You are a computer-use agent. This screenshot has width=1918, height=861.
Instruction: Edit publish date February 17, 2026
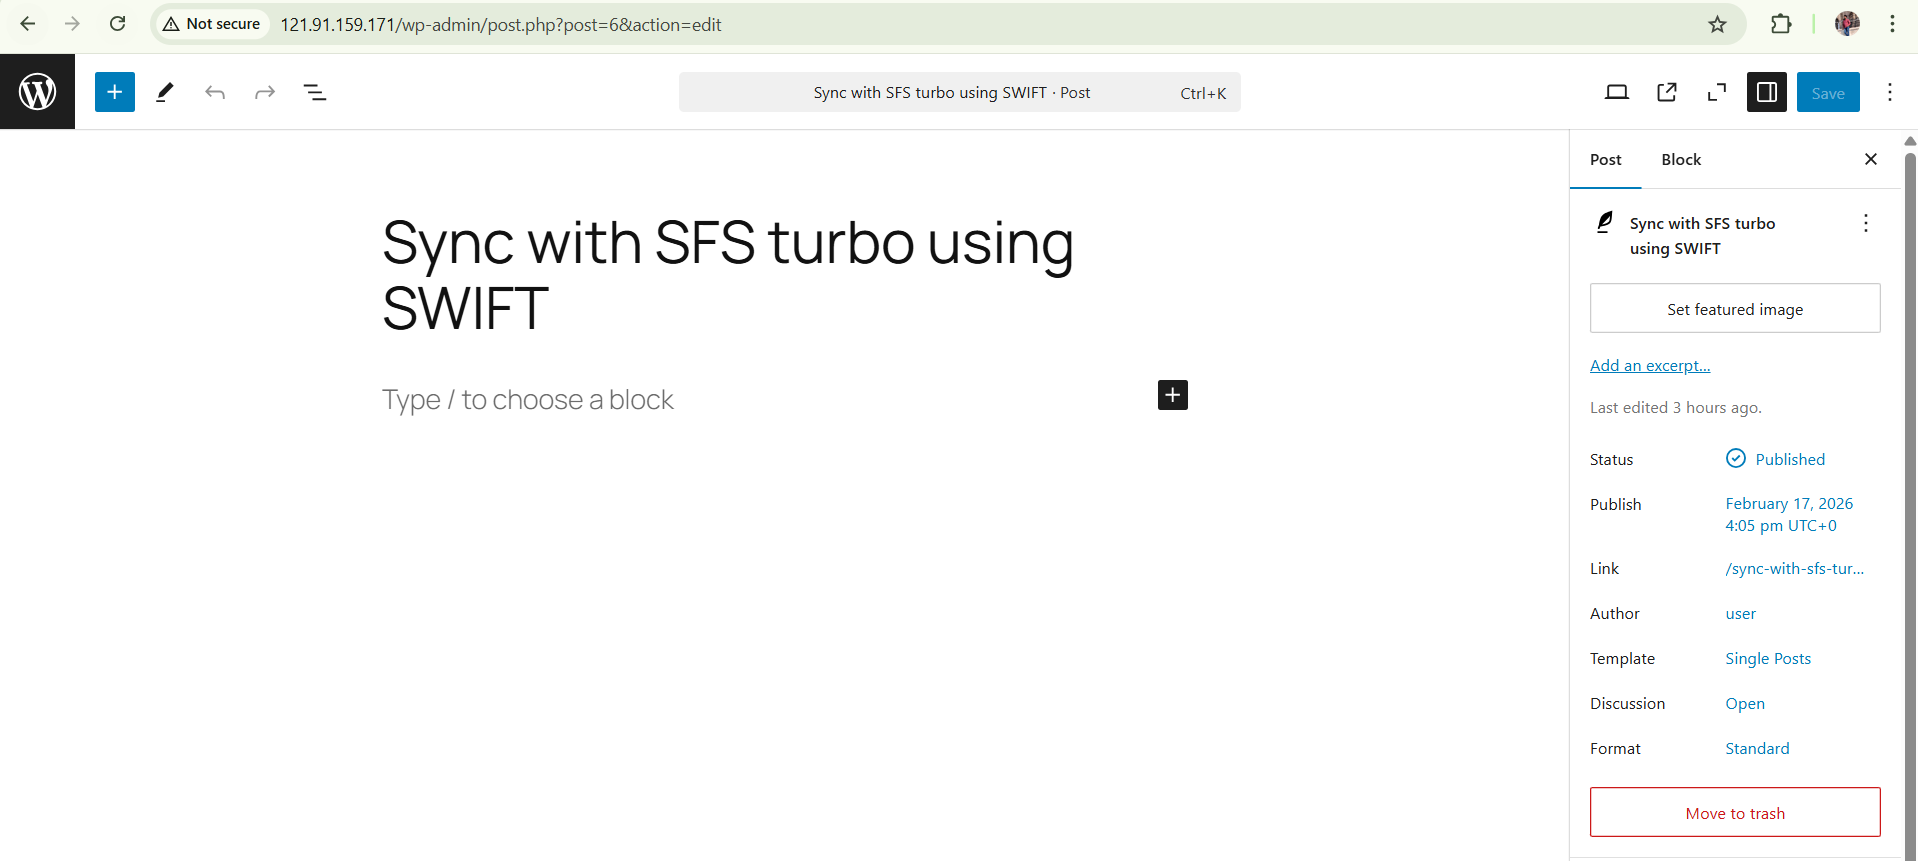tap(1789, 514)
